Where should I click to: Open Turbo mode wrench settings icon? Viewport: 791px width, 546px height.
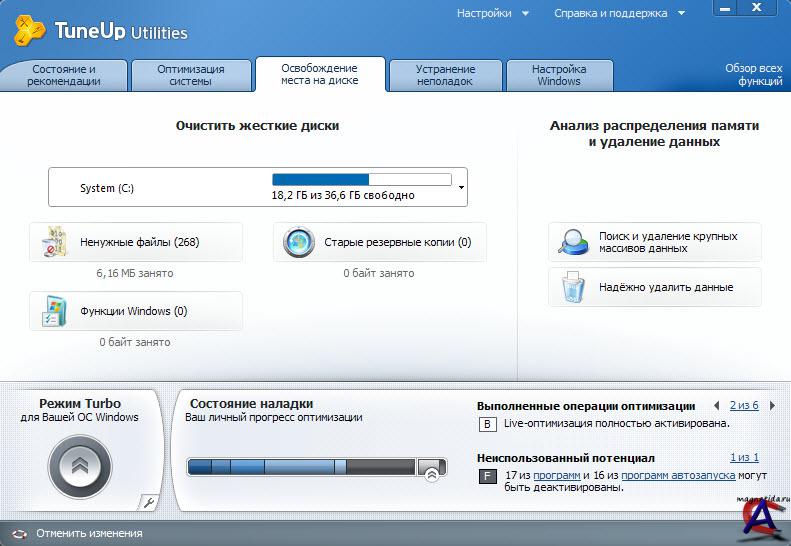149,502
